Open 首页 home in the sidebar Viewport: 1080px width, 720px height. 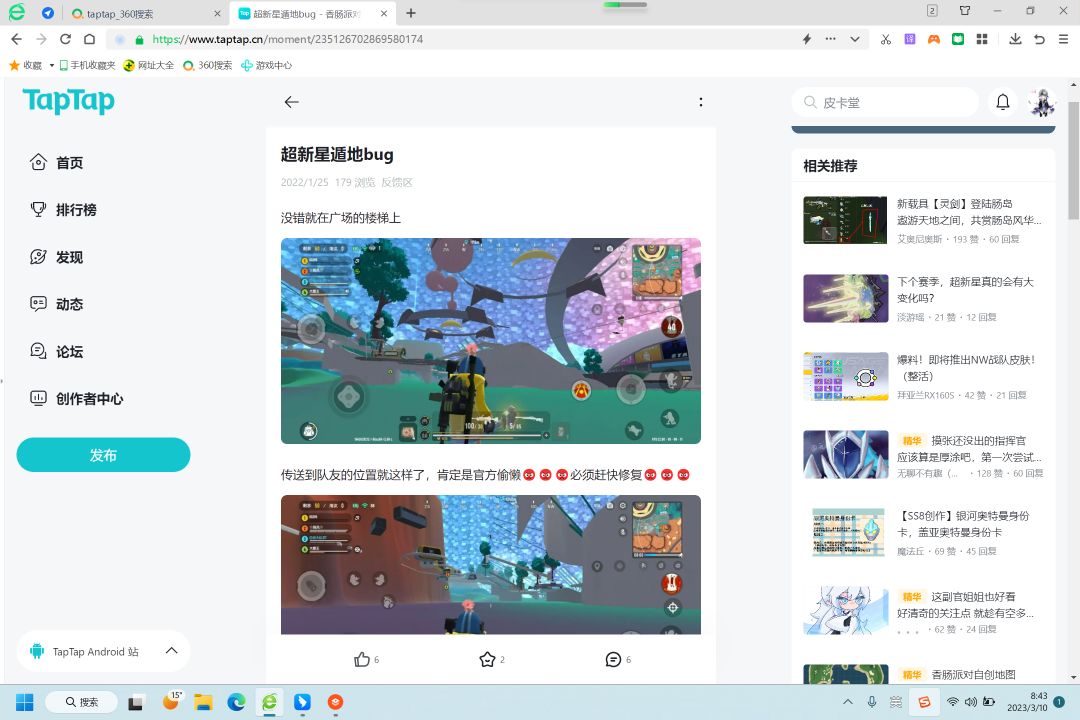(x=56, y=163)
